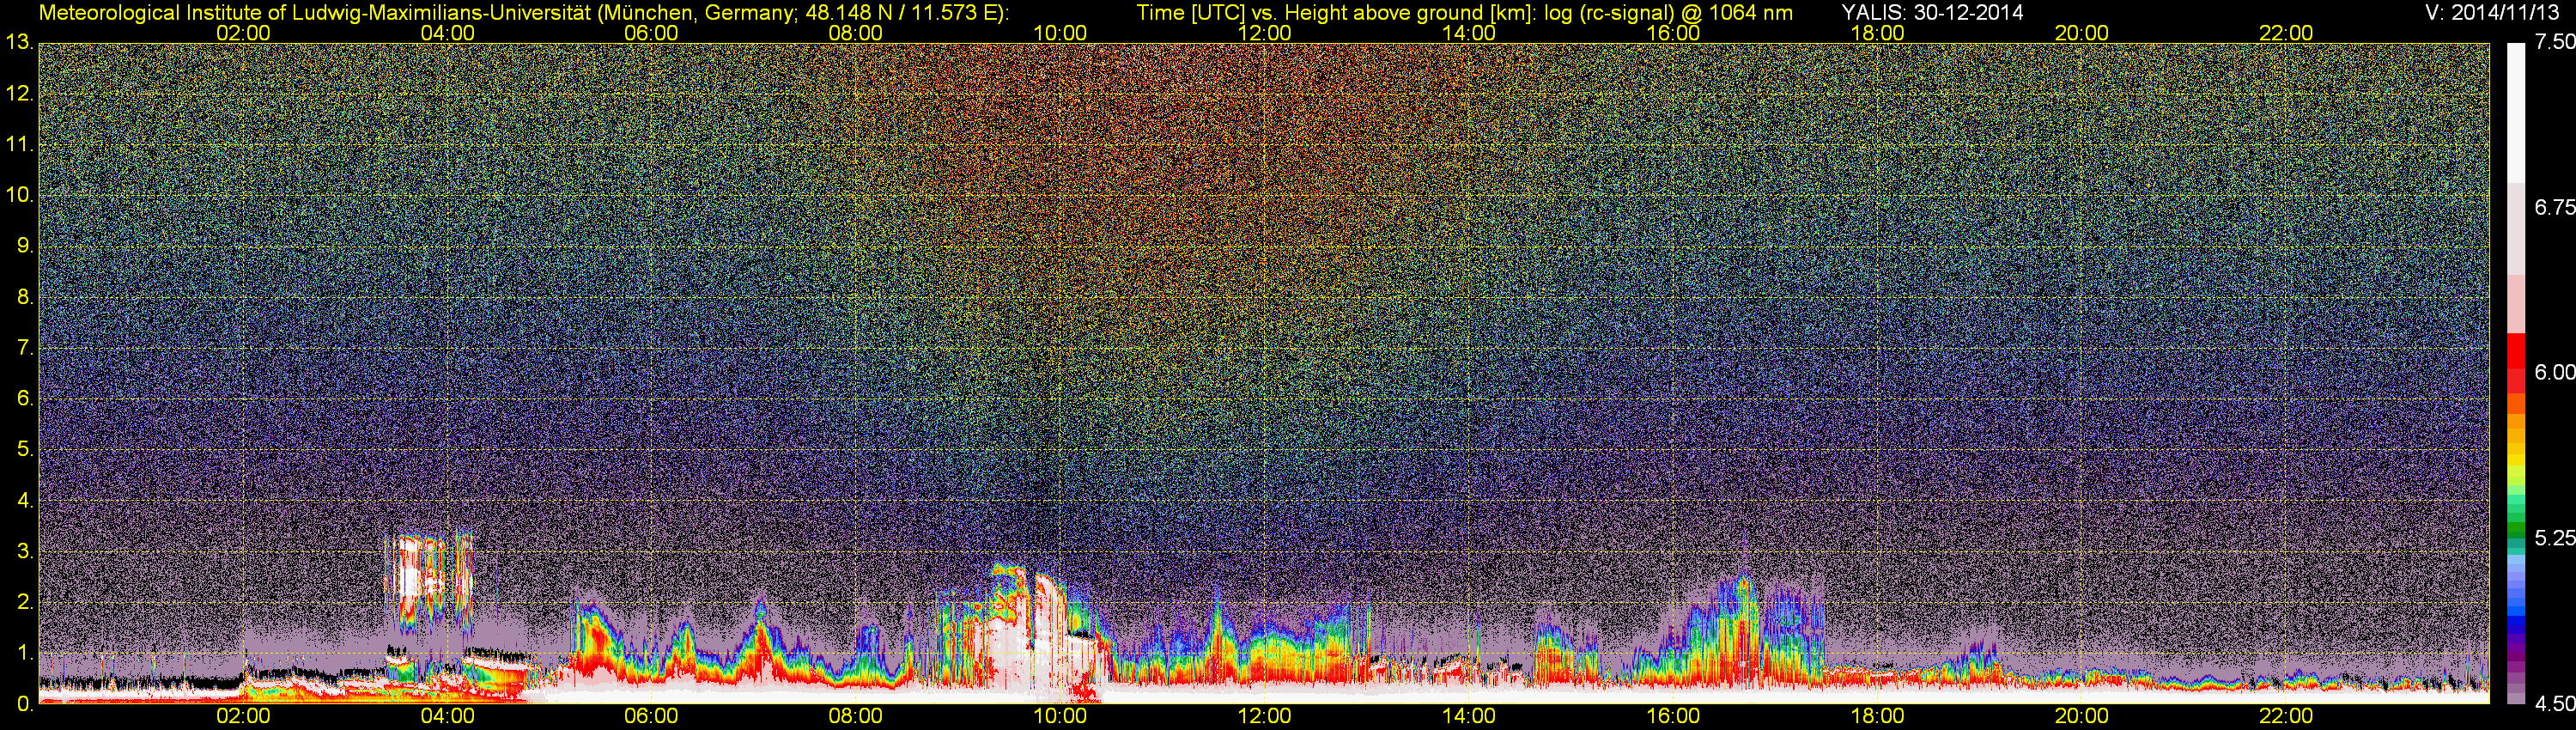
Task: Click the 12:00 label on the lower time axis
Action: coord(1264,716)
